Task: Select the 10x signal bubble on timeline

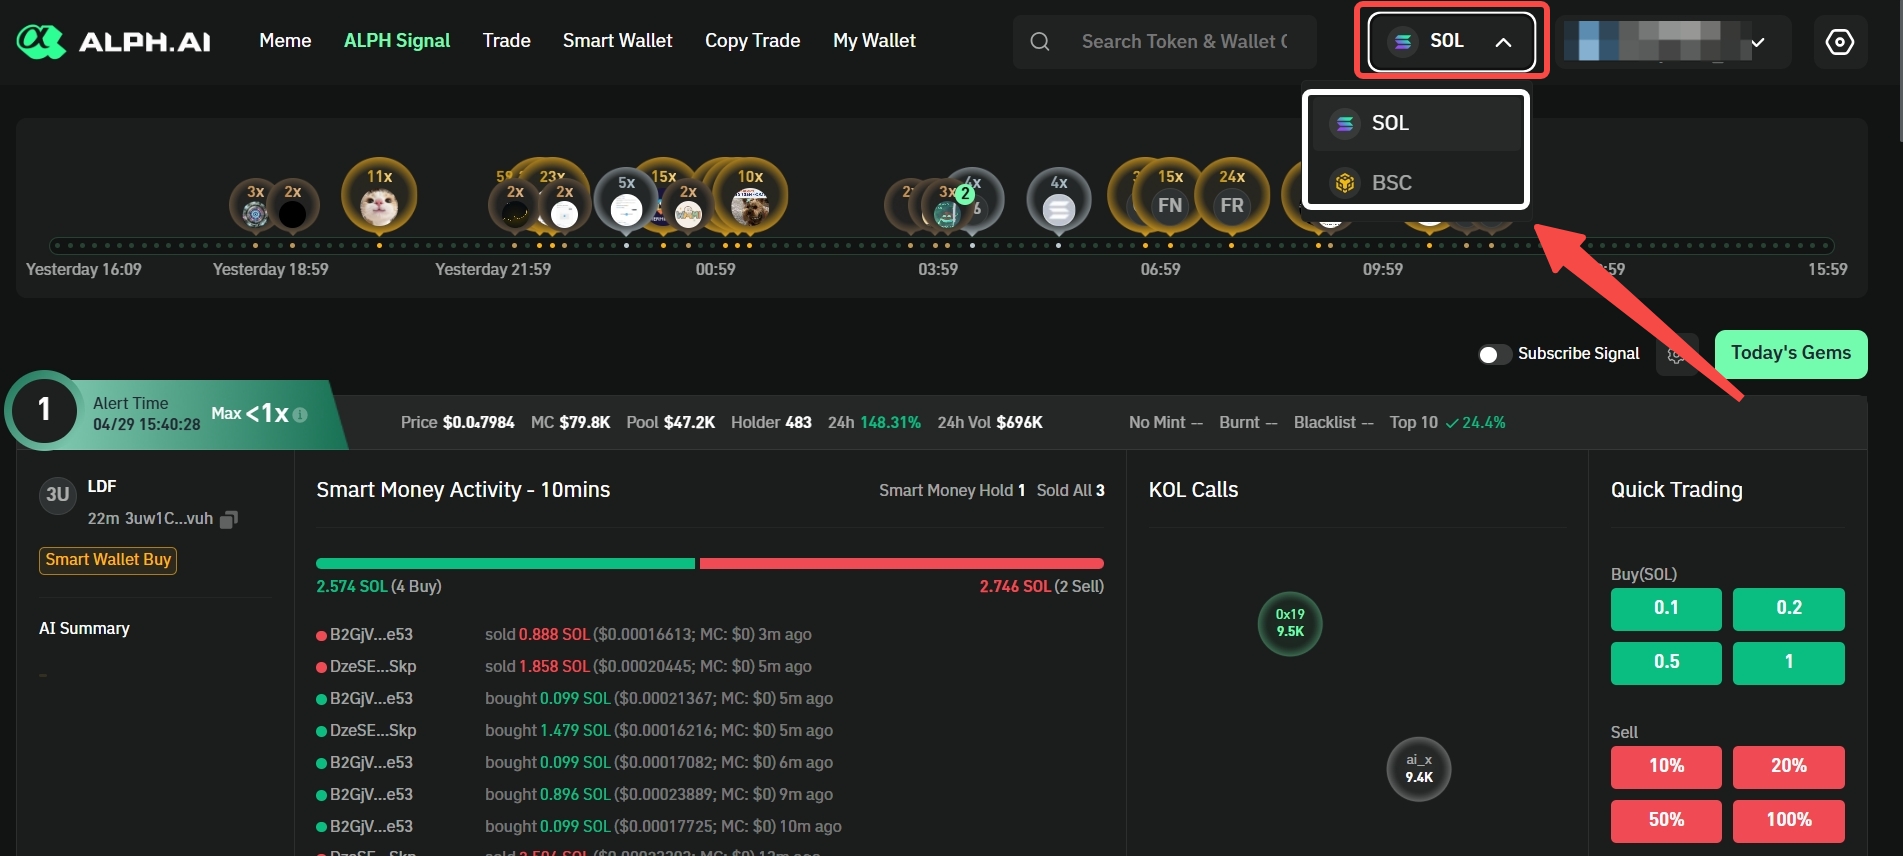Action: pyautogui.click(x=750, y=196)
